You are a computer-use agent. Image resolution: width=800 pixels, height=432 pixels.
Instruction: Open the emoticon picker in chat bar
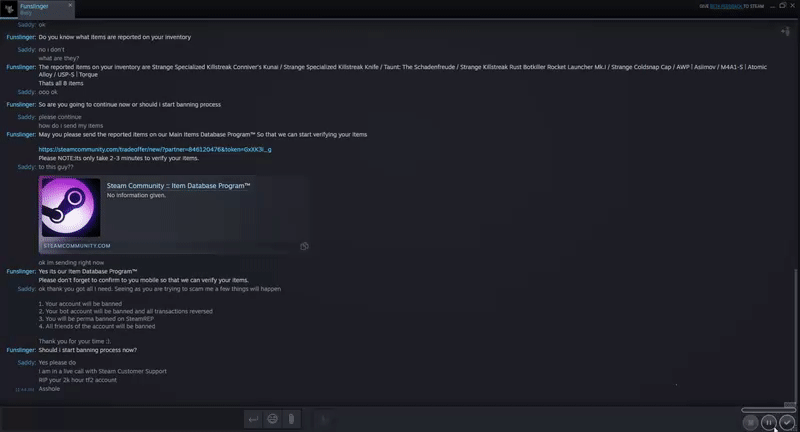tap(272, 419)
